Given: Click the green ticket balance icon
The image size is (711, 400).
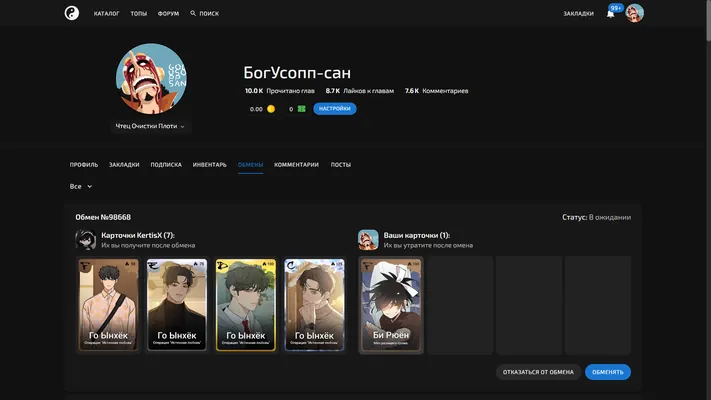Looking at the screenshot, I should pos(302,109).
